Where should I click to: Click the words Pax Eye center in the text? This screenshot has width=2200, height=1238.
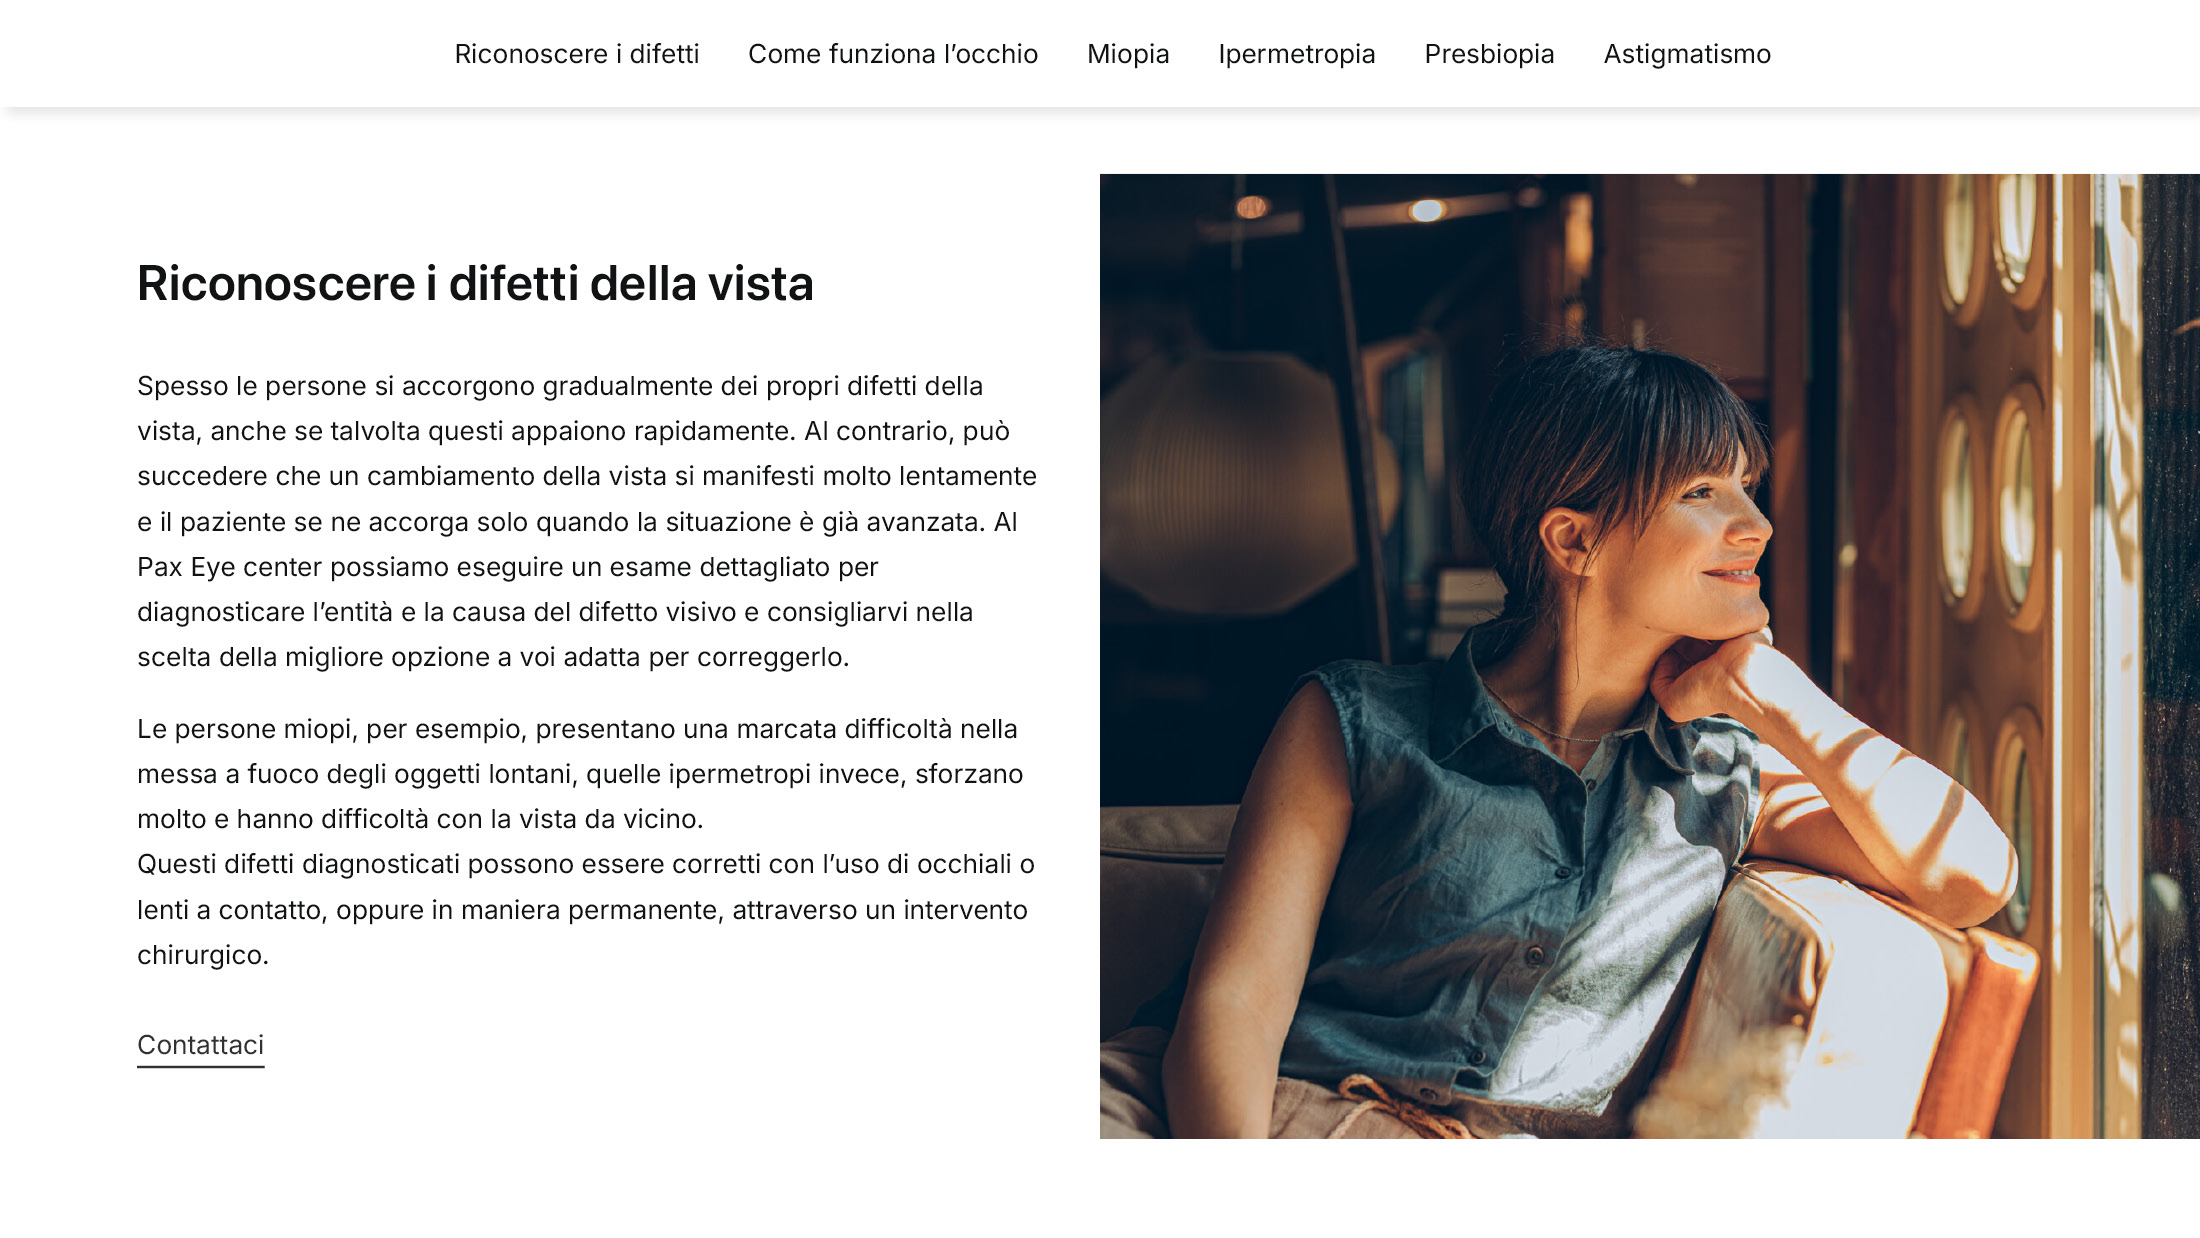(x=230, y=567)
